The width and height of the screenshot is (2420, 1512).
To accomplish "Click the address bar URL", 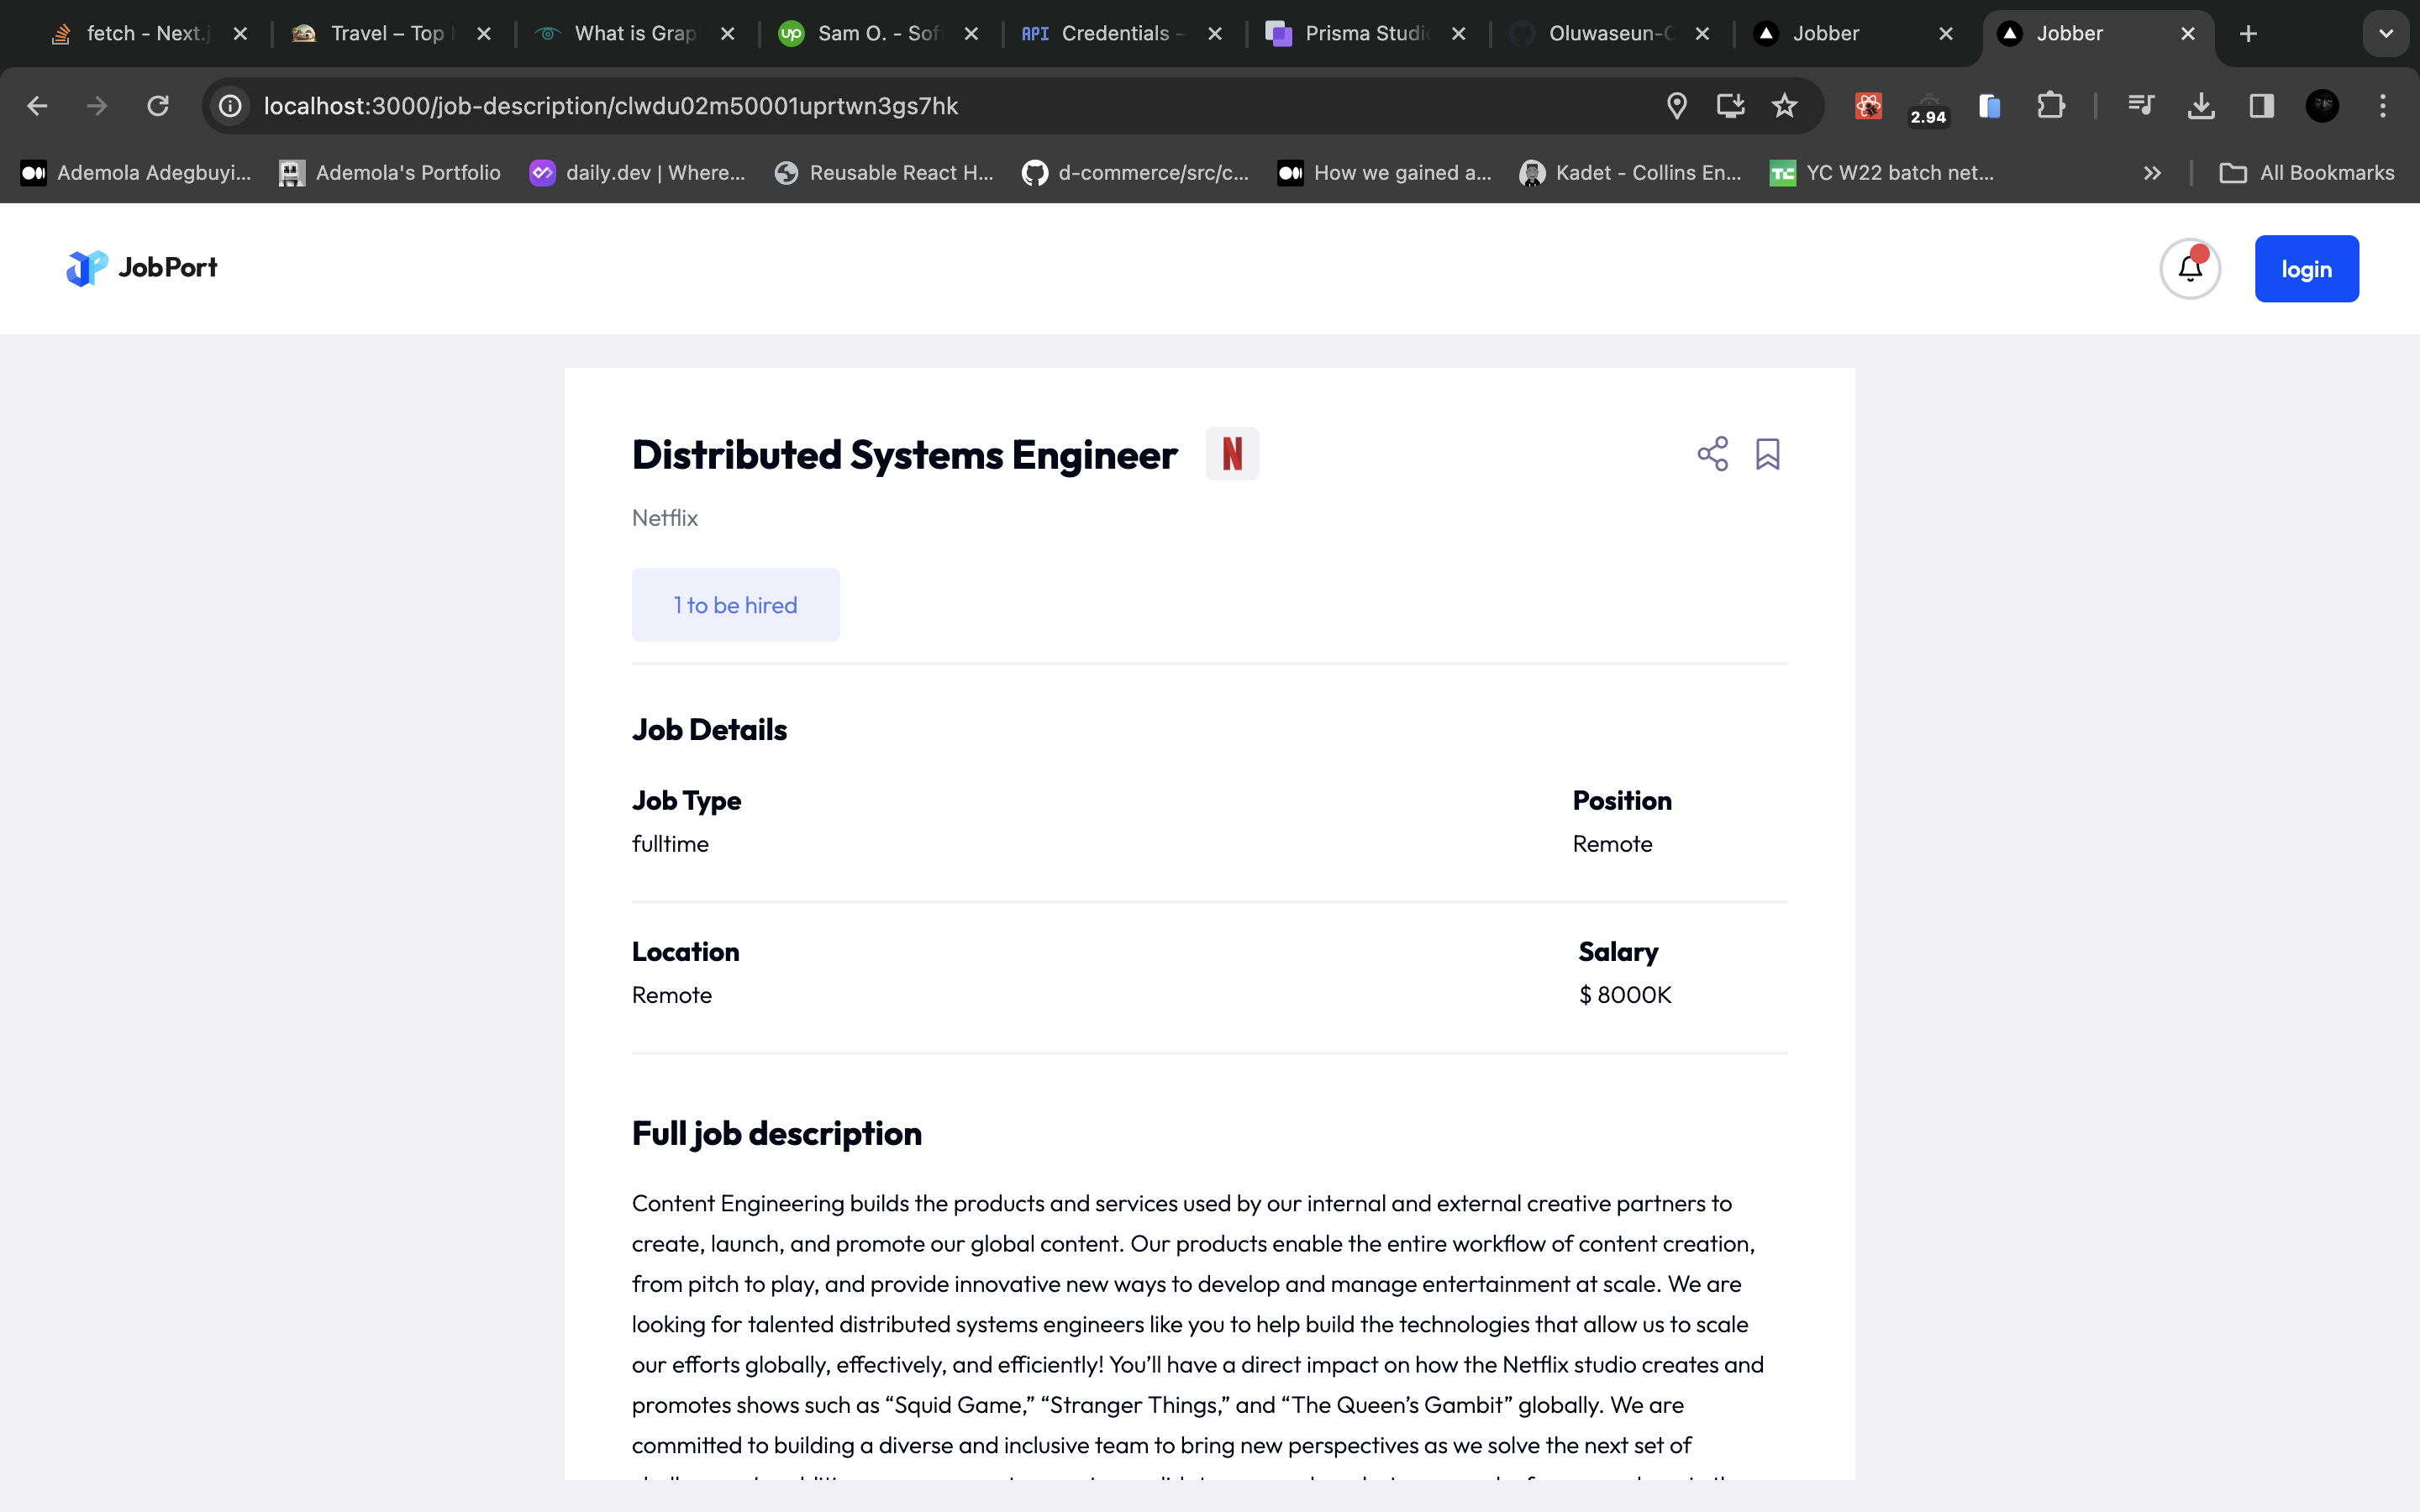I will pyautogui.click(x=610, y=106).
